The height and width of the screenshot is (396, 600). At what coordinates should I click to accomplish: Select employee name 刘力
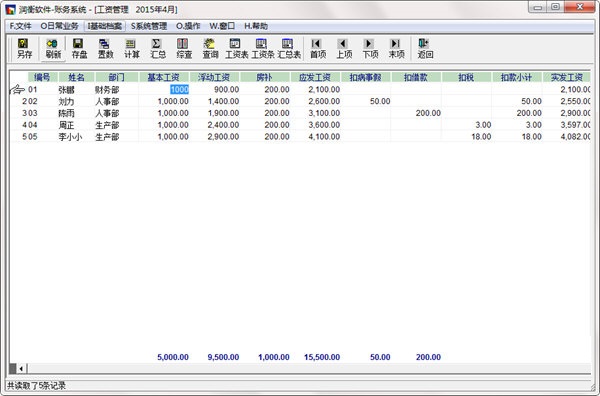pos(66,101)
